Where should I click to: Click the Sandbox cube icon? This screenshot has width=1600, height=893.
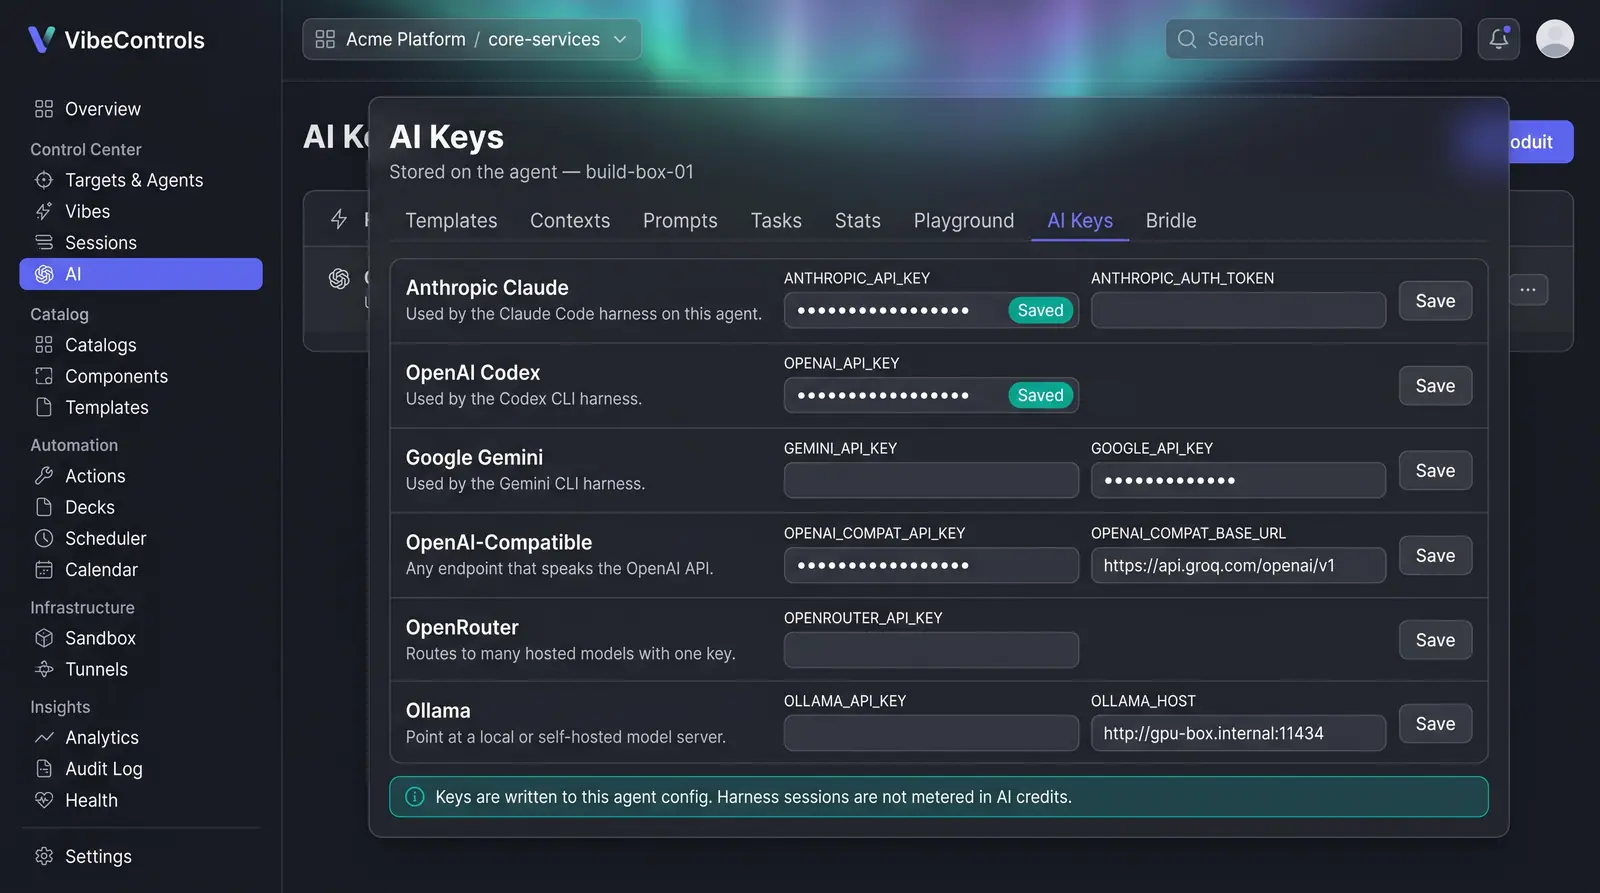(44, 638)
